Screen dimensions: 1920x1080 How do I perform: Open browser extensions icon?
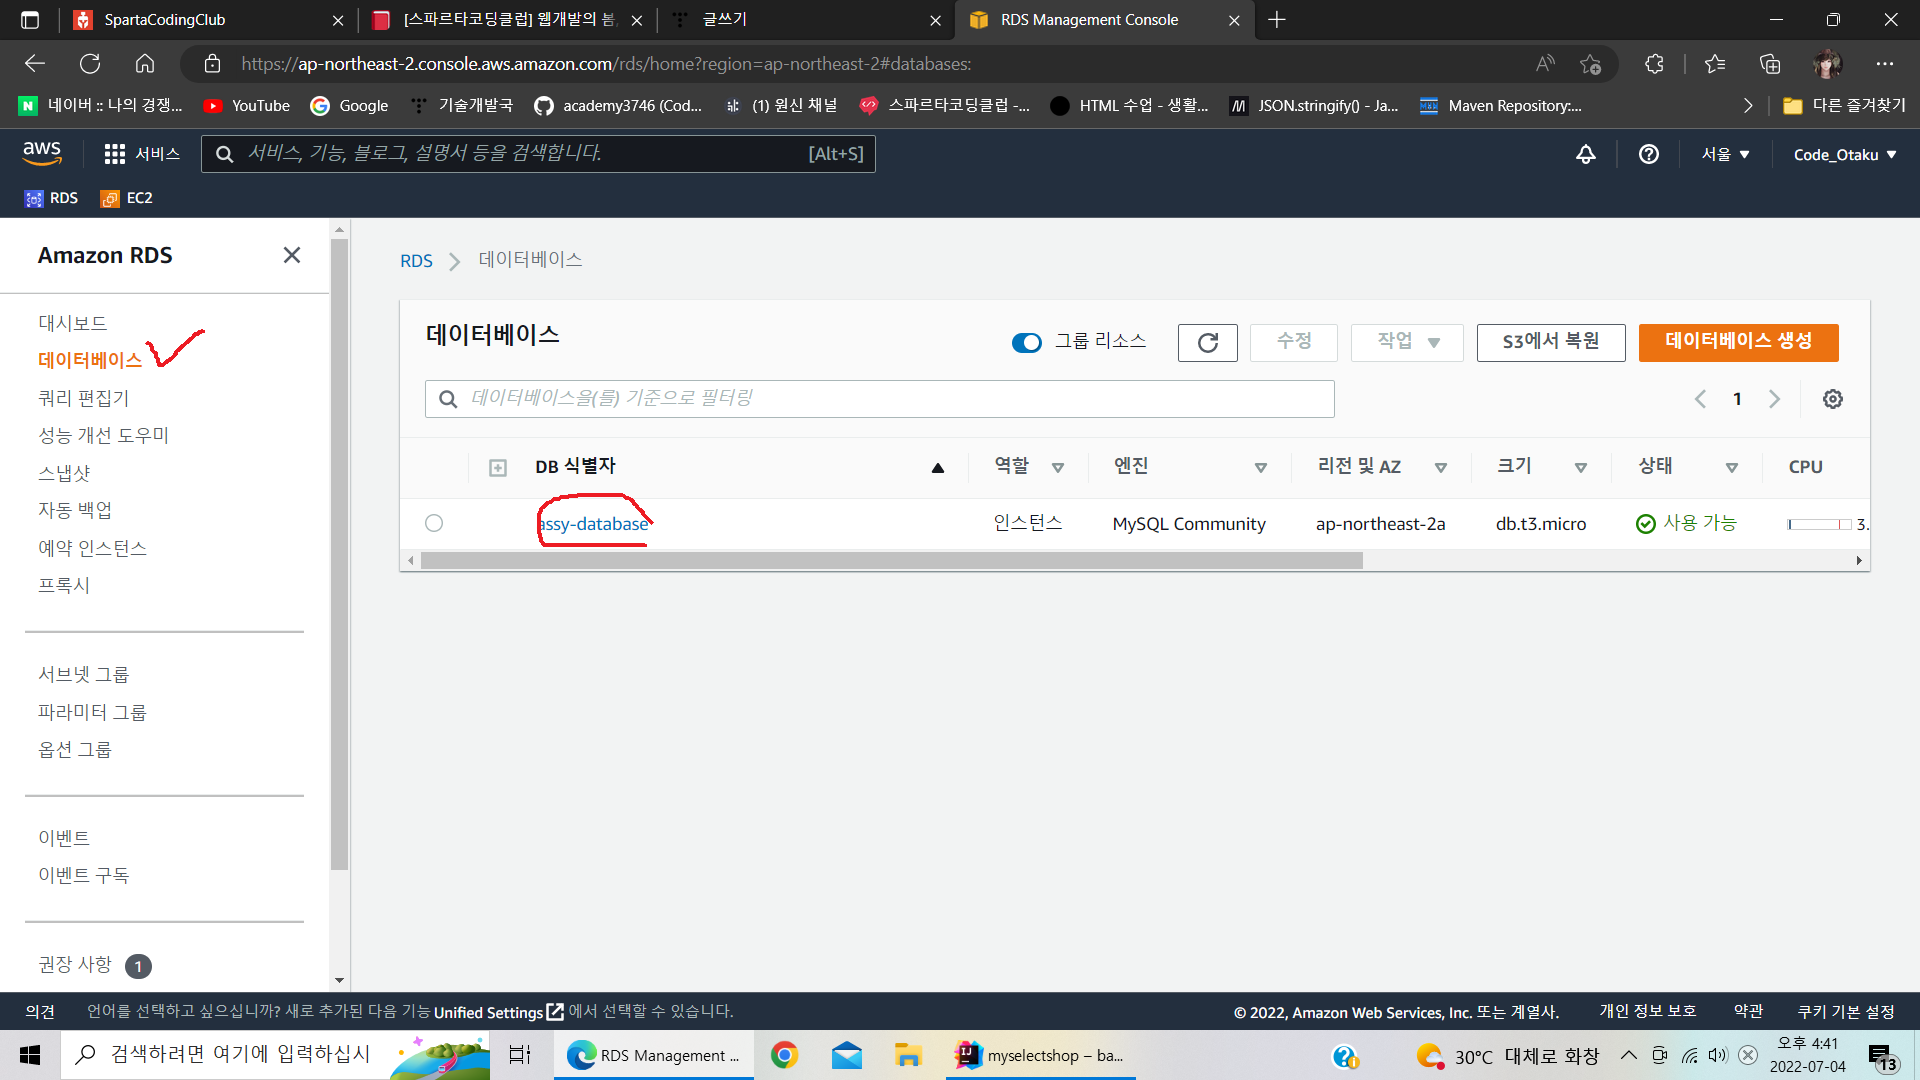(1654, 64)
